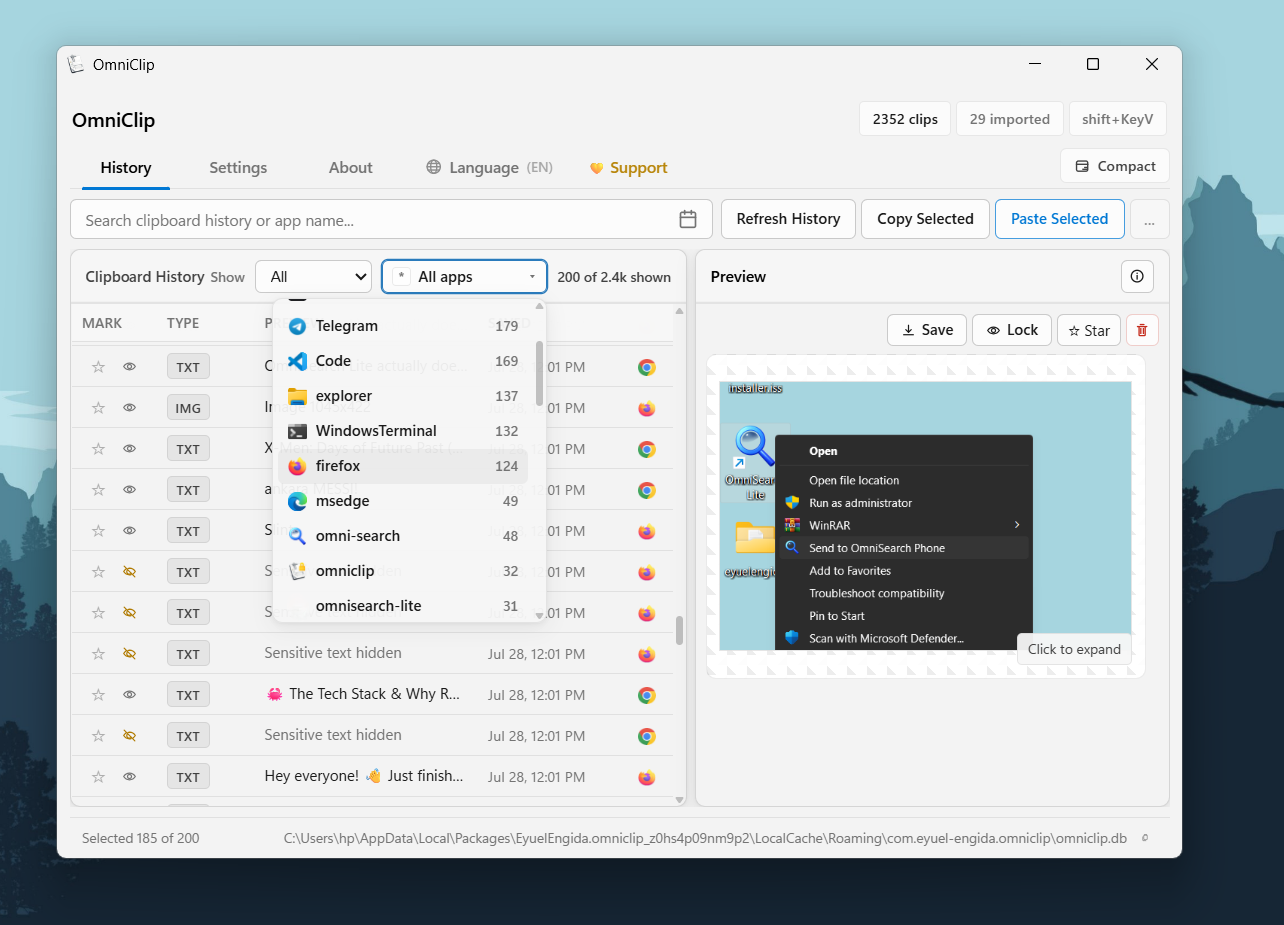Choose omni-search from the apps list
Image resolution: width=1284 pixels, height=925 pixels.
[403, 536]
